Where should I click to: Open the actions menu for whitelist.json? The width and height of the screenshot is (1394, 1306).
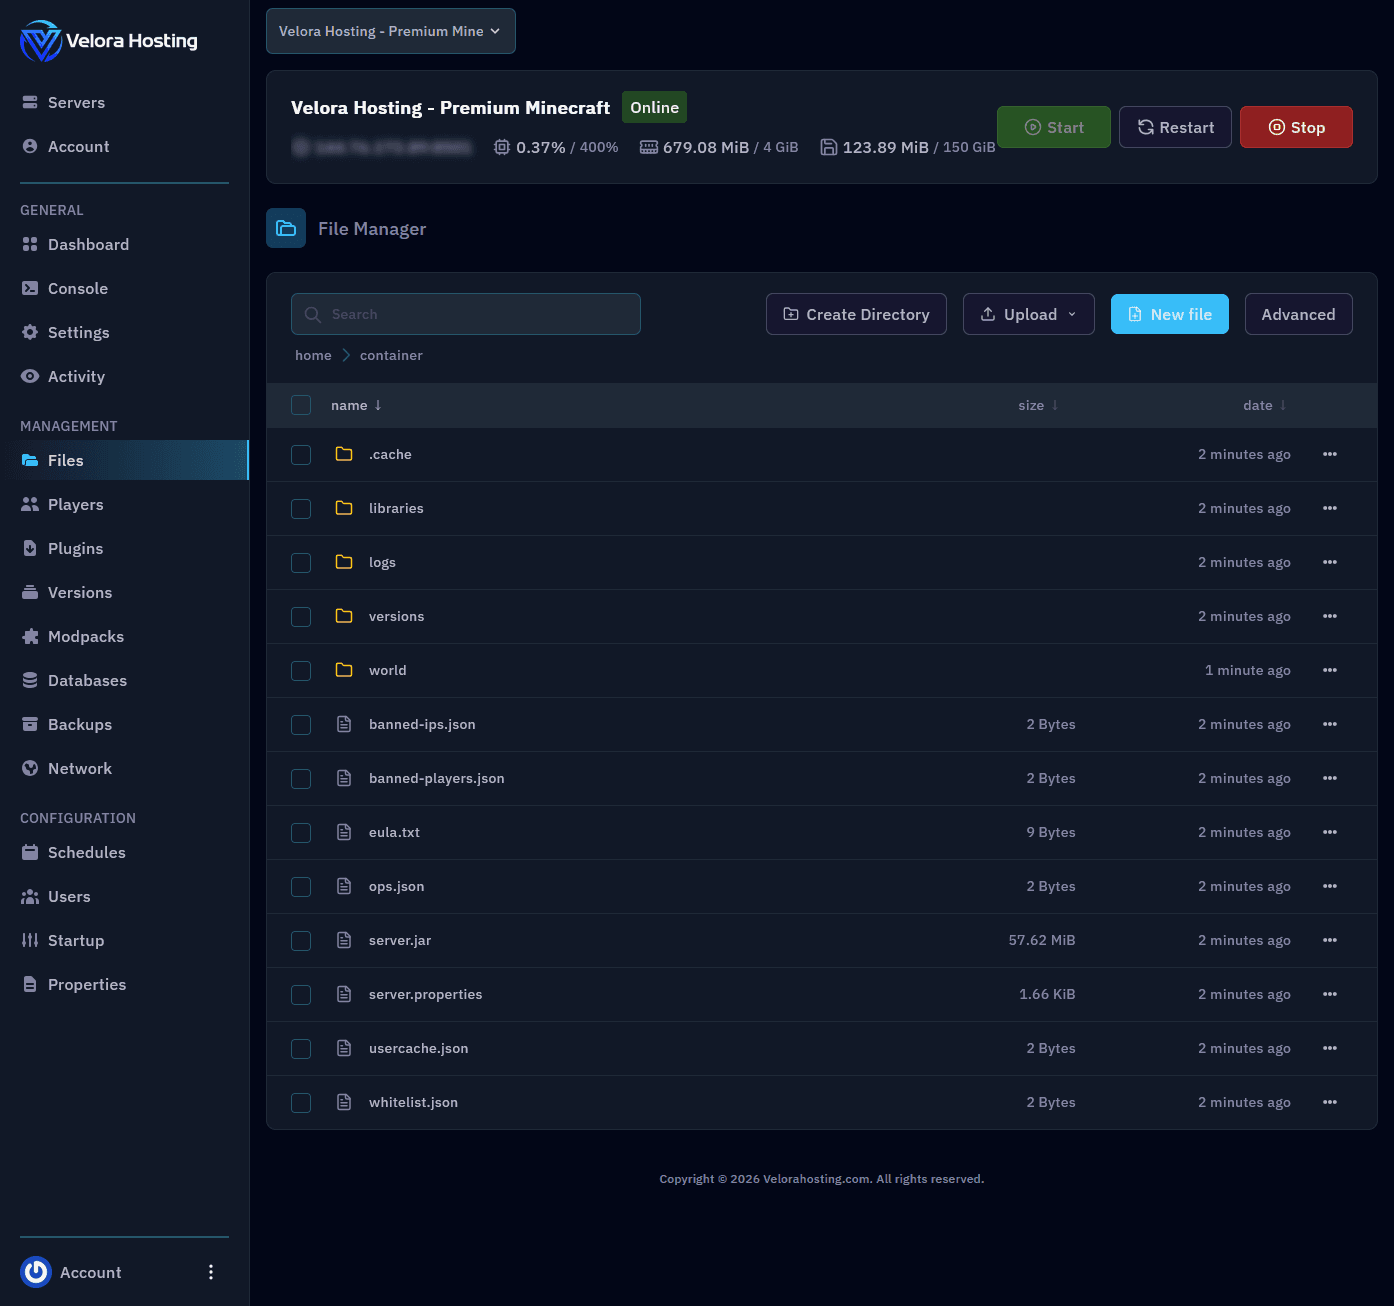[x=1330, y=1102]
